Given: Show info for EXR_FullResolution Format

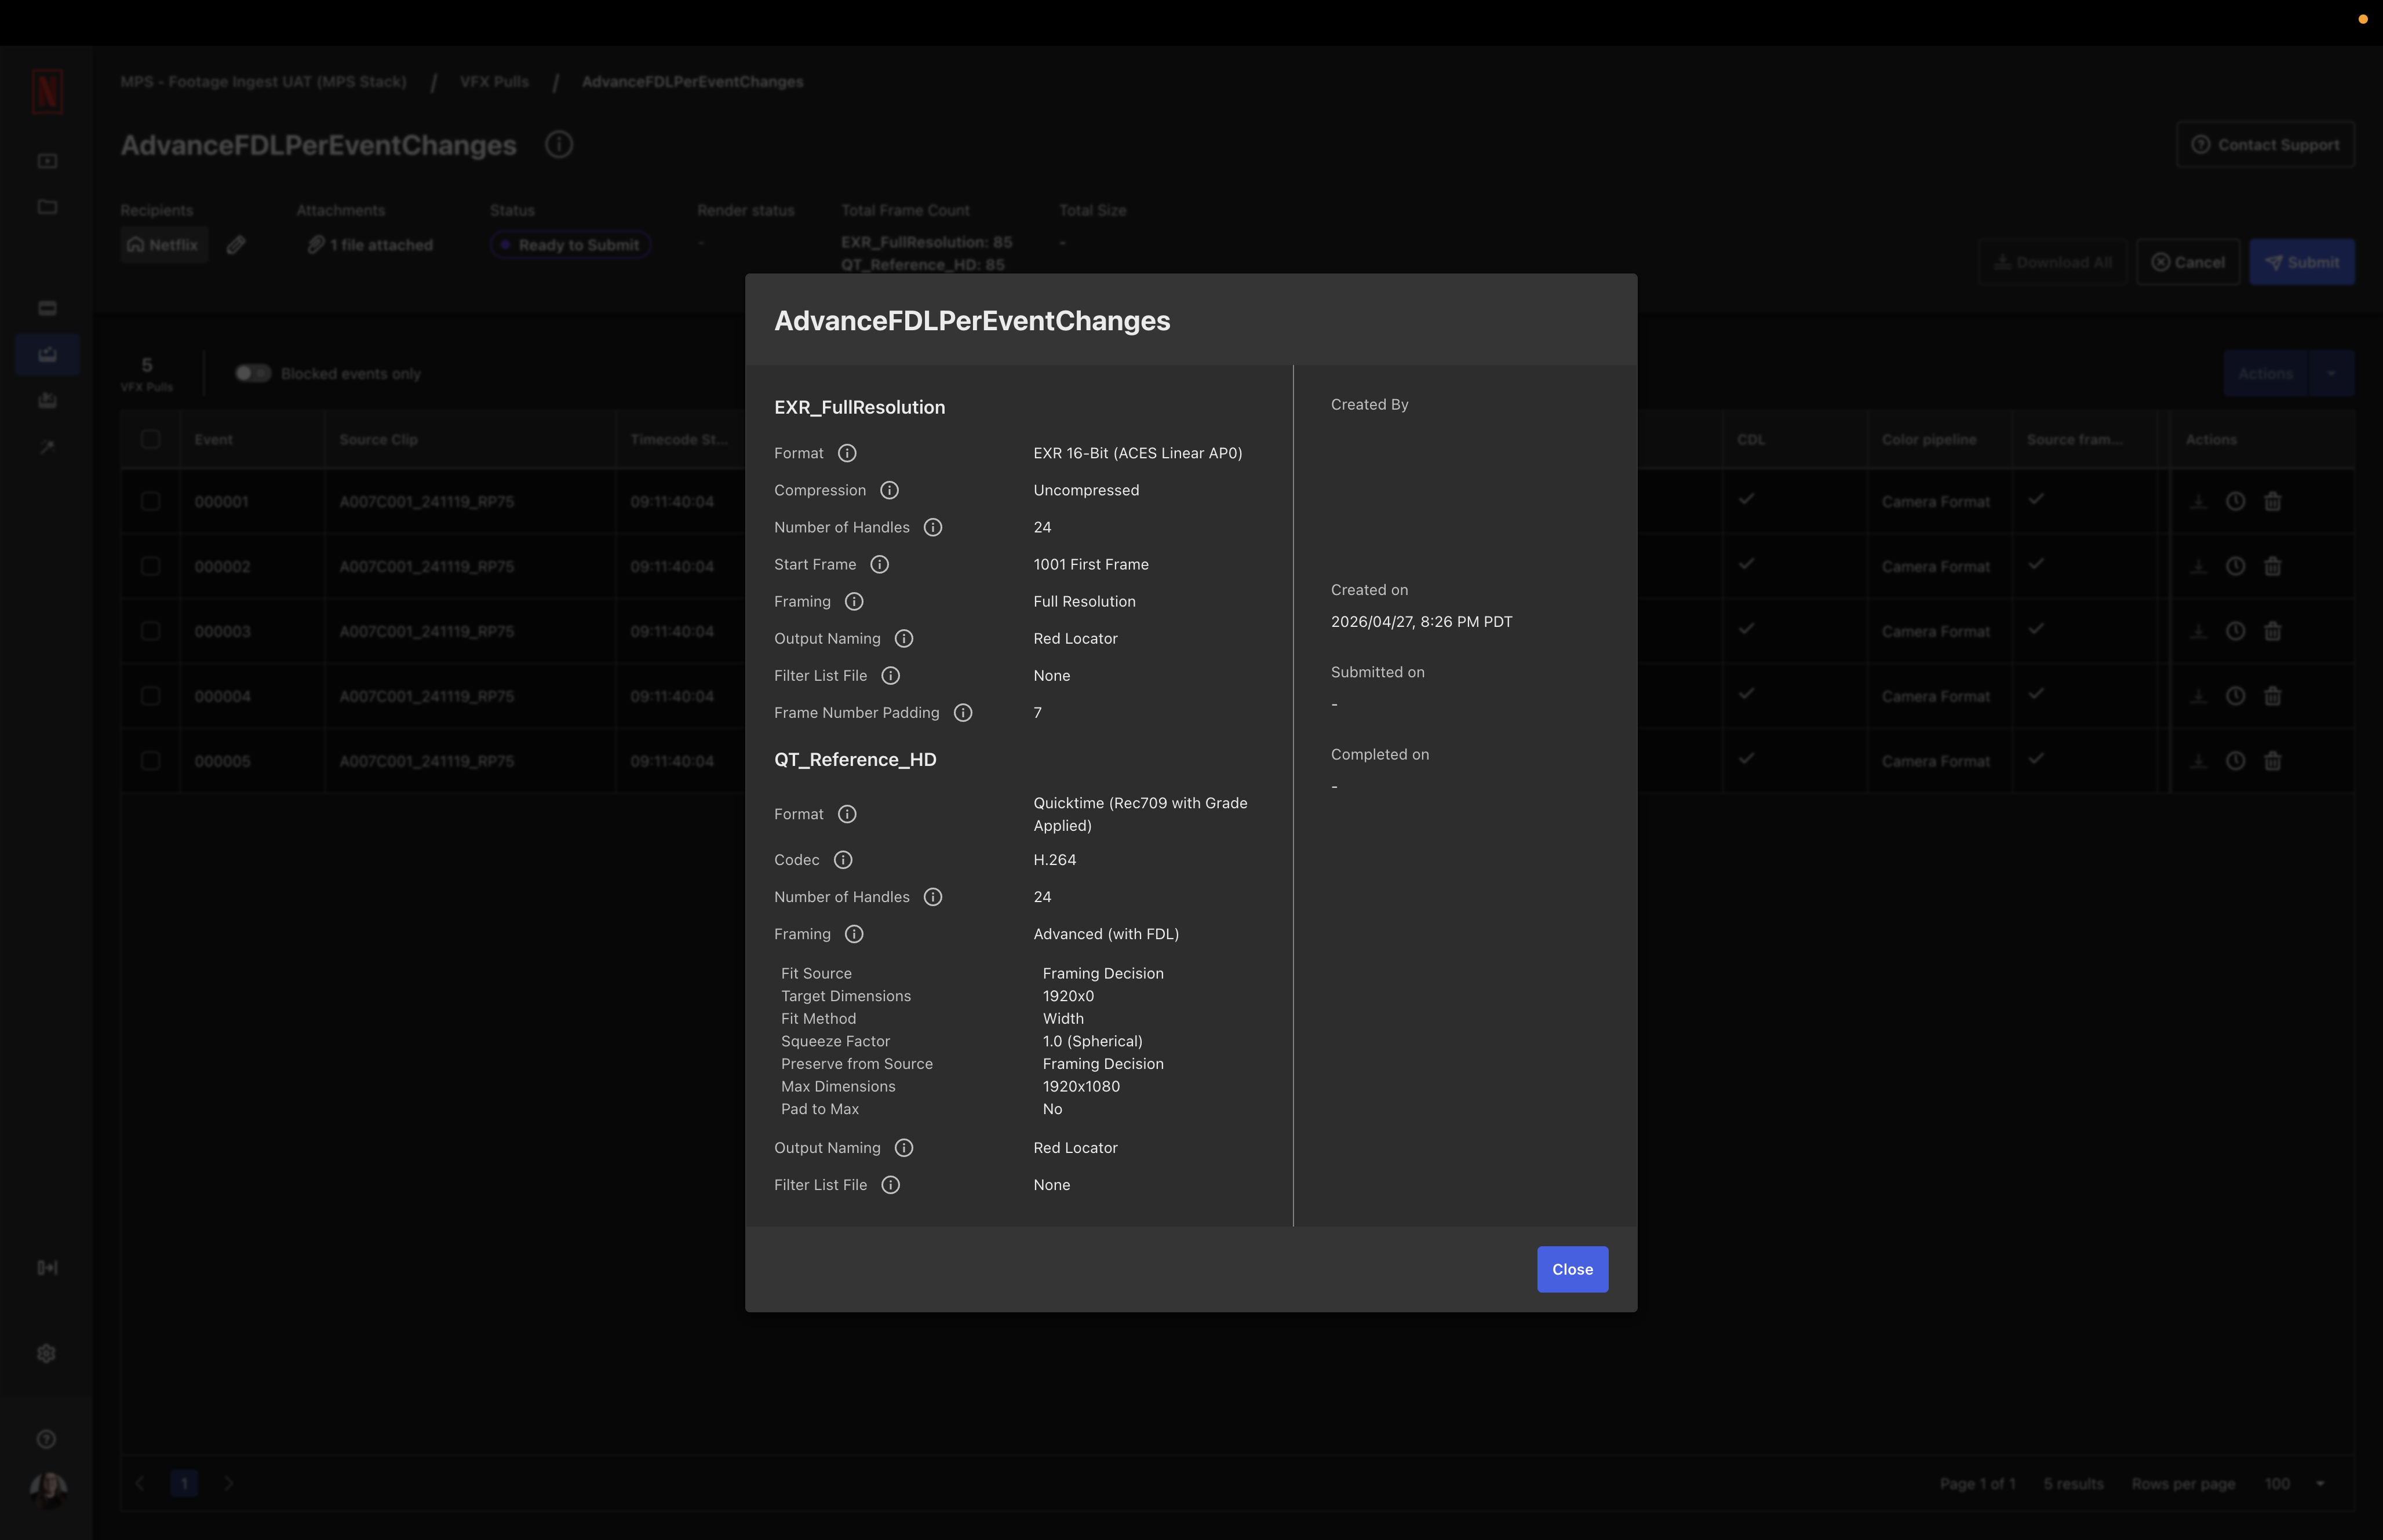Looking at the screenshot, I should (847, 453).
